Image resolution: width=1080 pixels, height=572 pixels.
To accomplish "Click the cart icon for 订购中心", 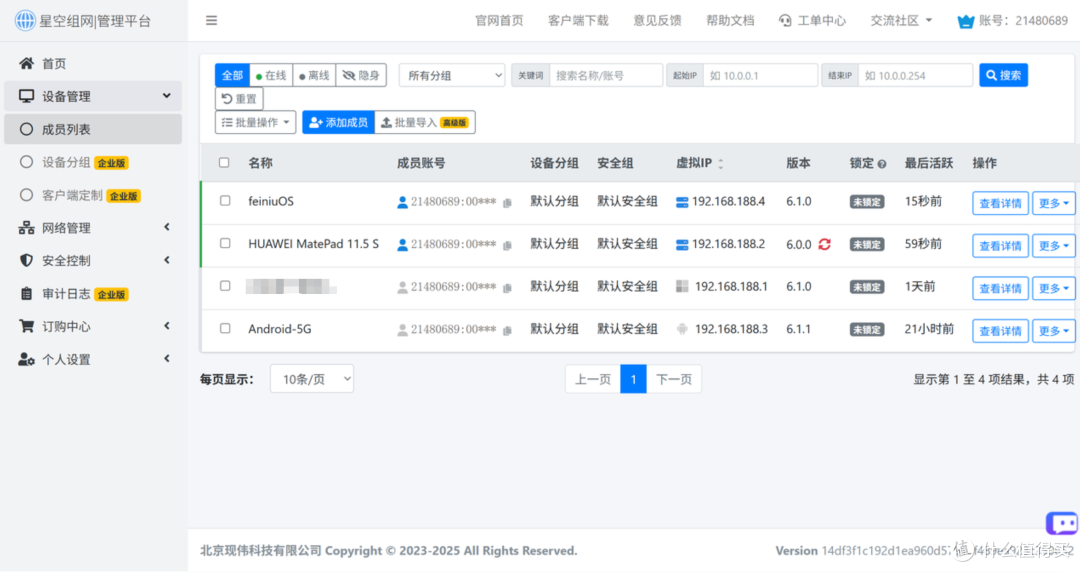I will (x=26, y=326).
